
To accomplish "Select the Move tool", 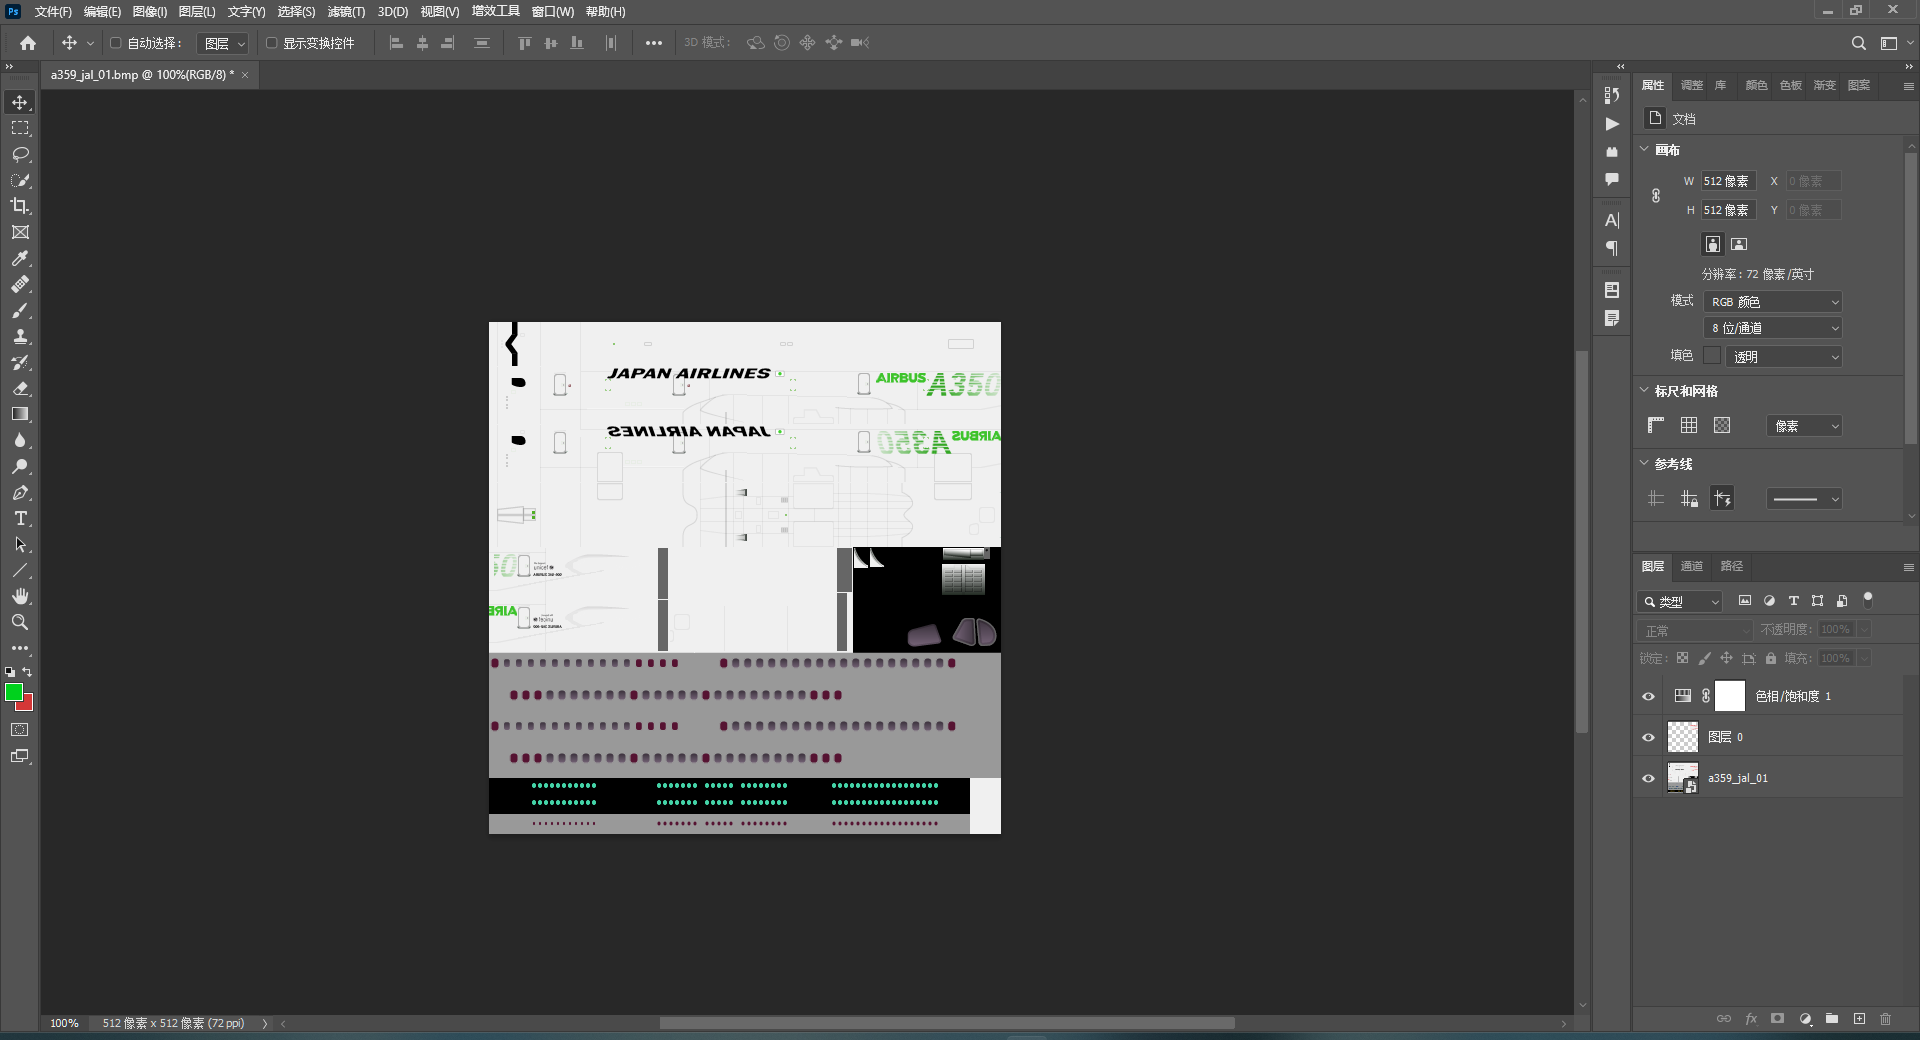I will 20,102.
